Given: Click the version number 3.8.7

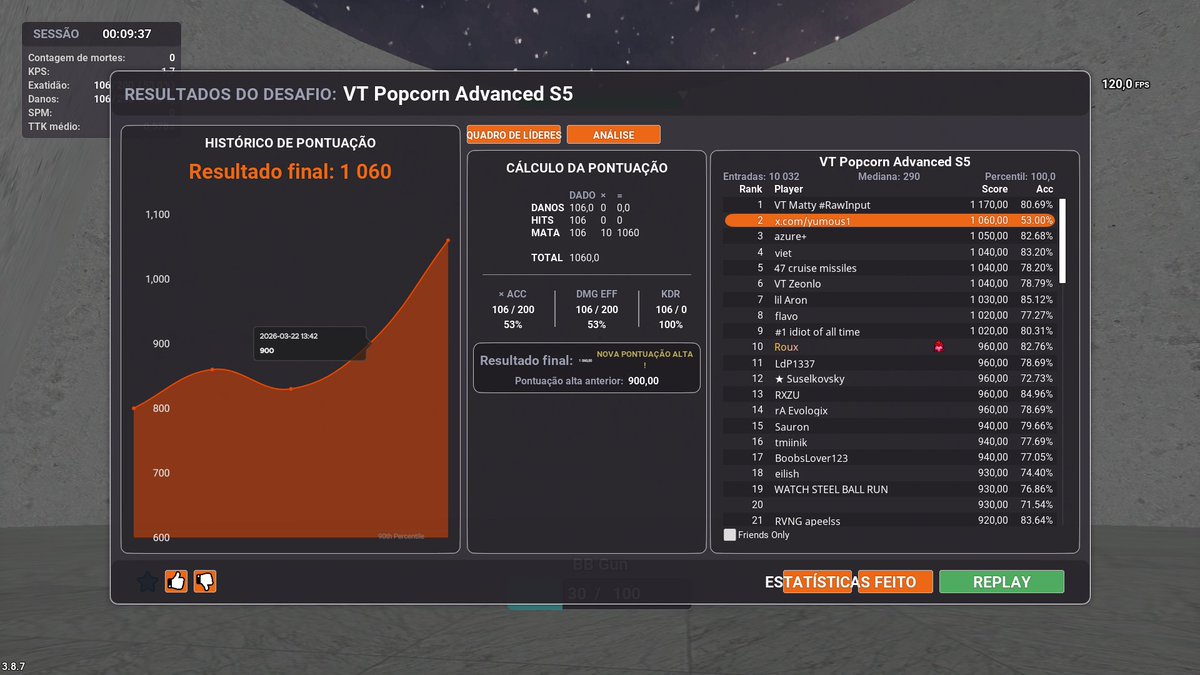Looking at the screenshot, I should point(14,666).
